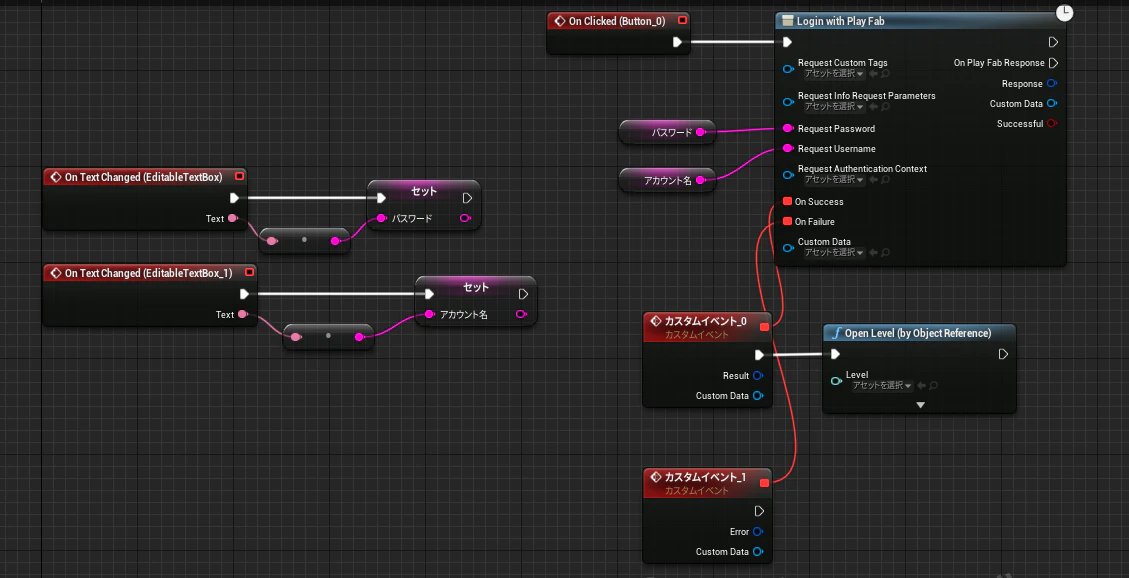Click the Custom Data pin on カスタムイベント_1

(757, 552)
